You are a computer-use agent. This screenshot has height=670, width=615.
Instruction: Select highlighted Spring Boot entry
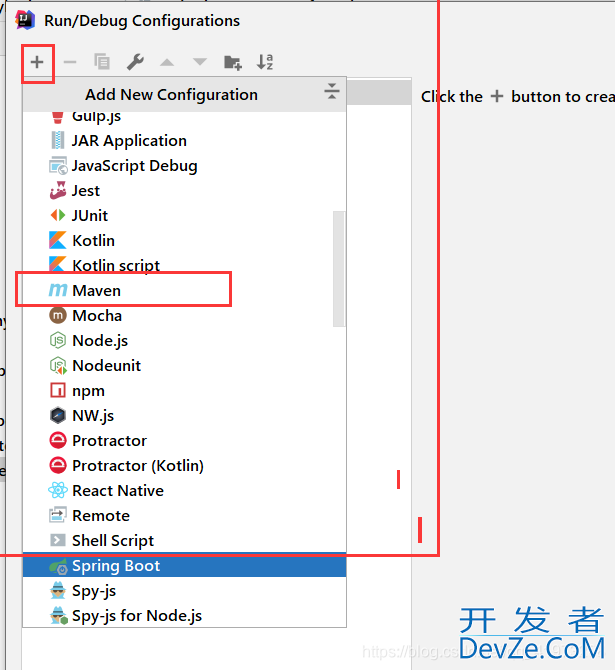click(184, 565)
